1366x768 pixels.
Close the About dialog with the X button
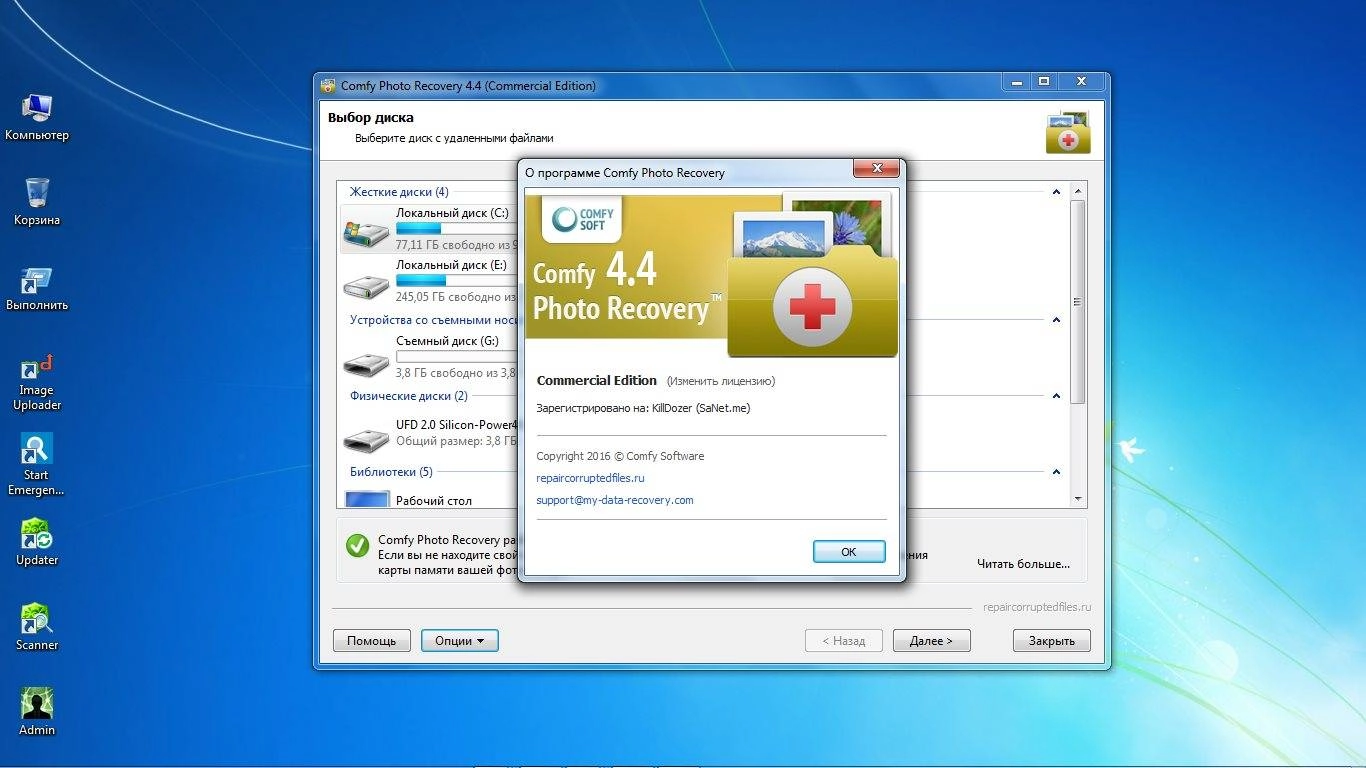pos(876,168)
